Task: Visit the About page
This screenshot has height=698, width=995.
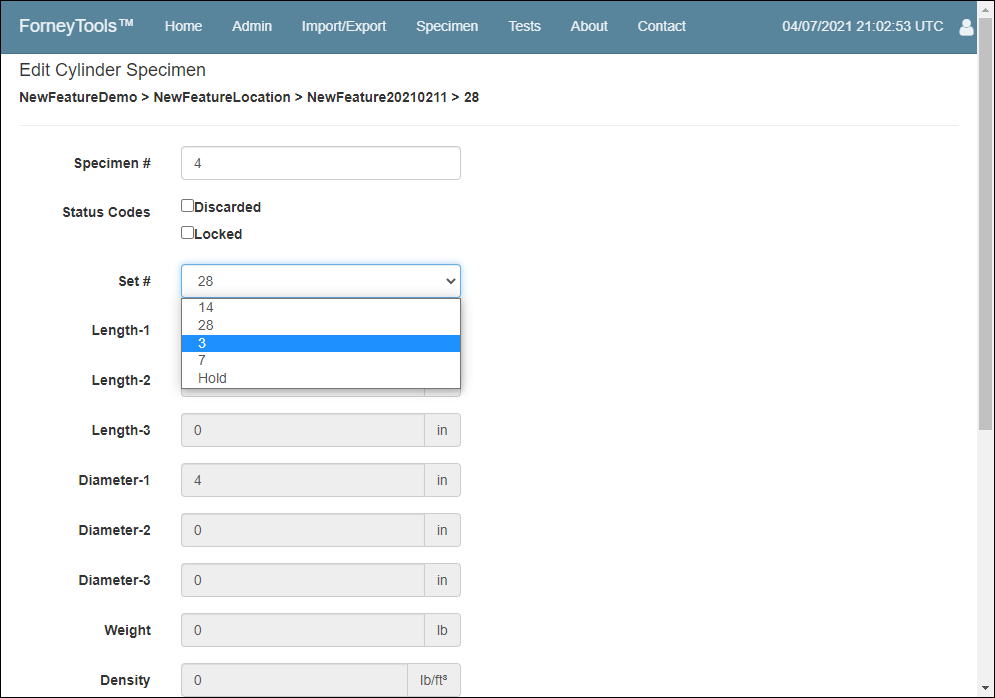Action: coord(589,26)
